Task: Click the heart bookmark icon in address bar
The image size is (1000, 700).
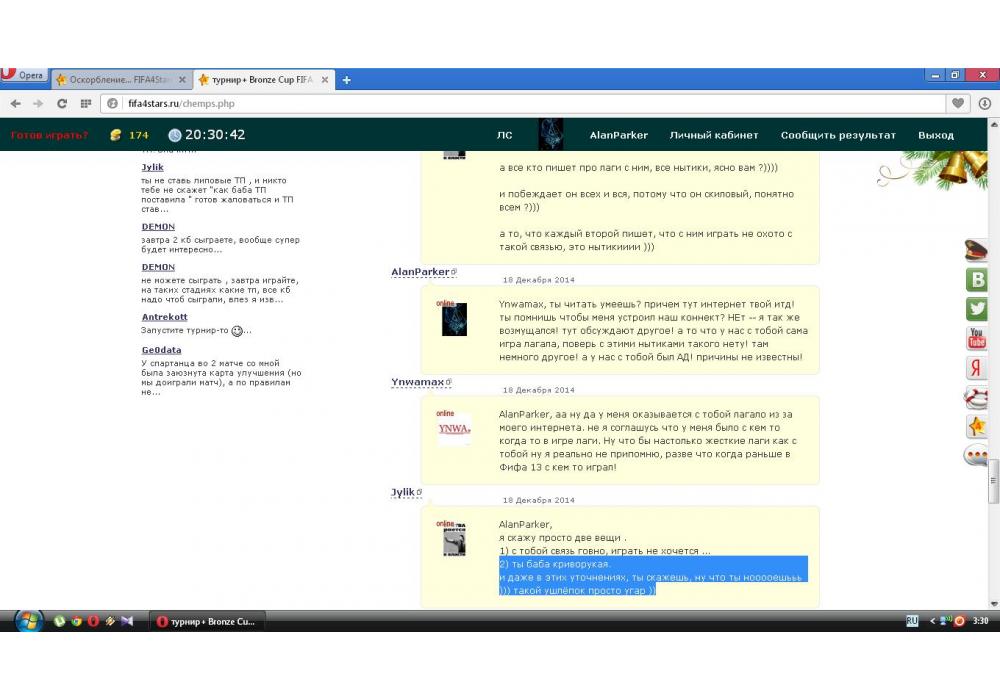Action: (x=958, y=104)
